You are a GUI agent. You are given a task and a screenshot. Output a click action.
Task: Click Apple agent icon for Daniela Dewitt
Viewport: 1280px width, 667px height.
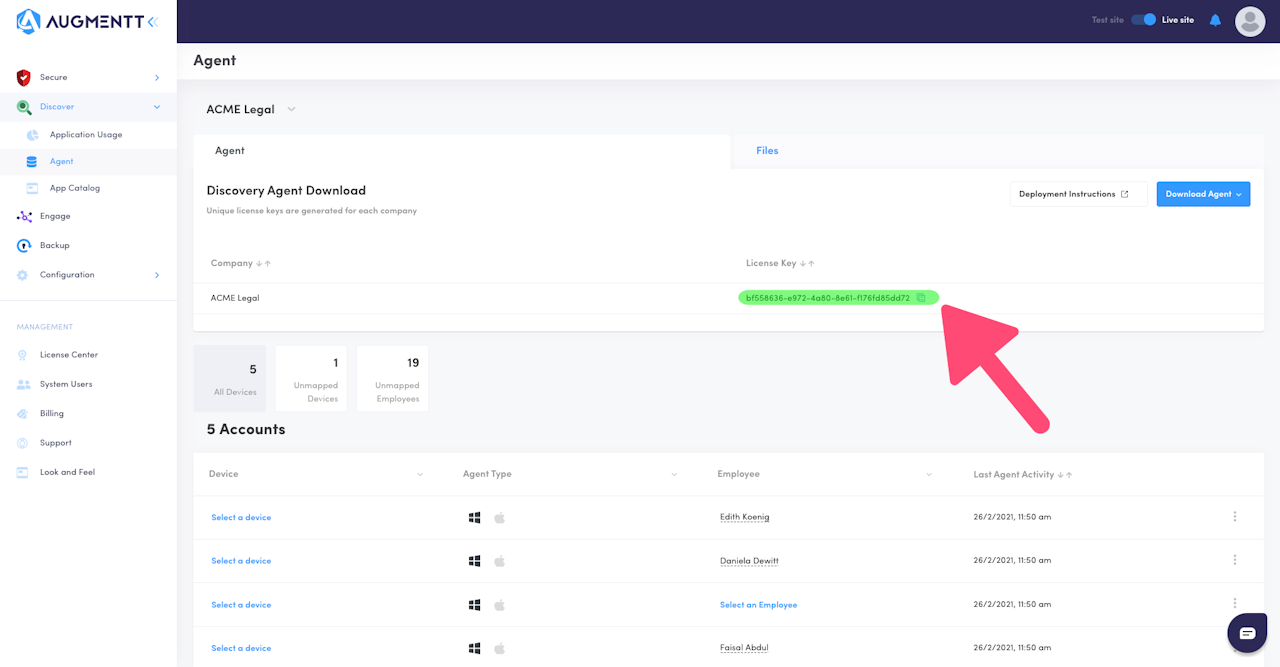click(499, 561)
